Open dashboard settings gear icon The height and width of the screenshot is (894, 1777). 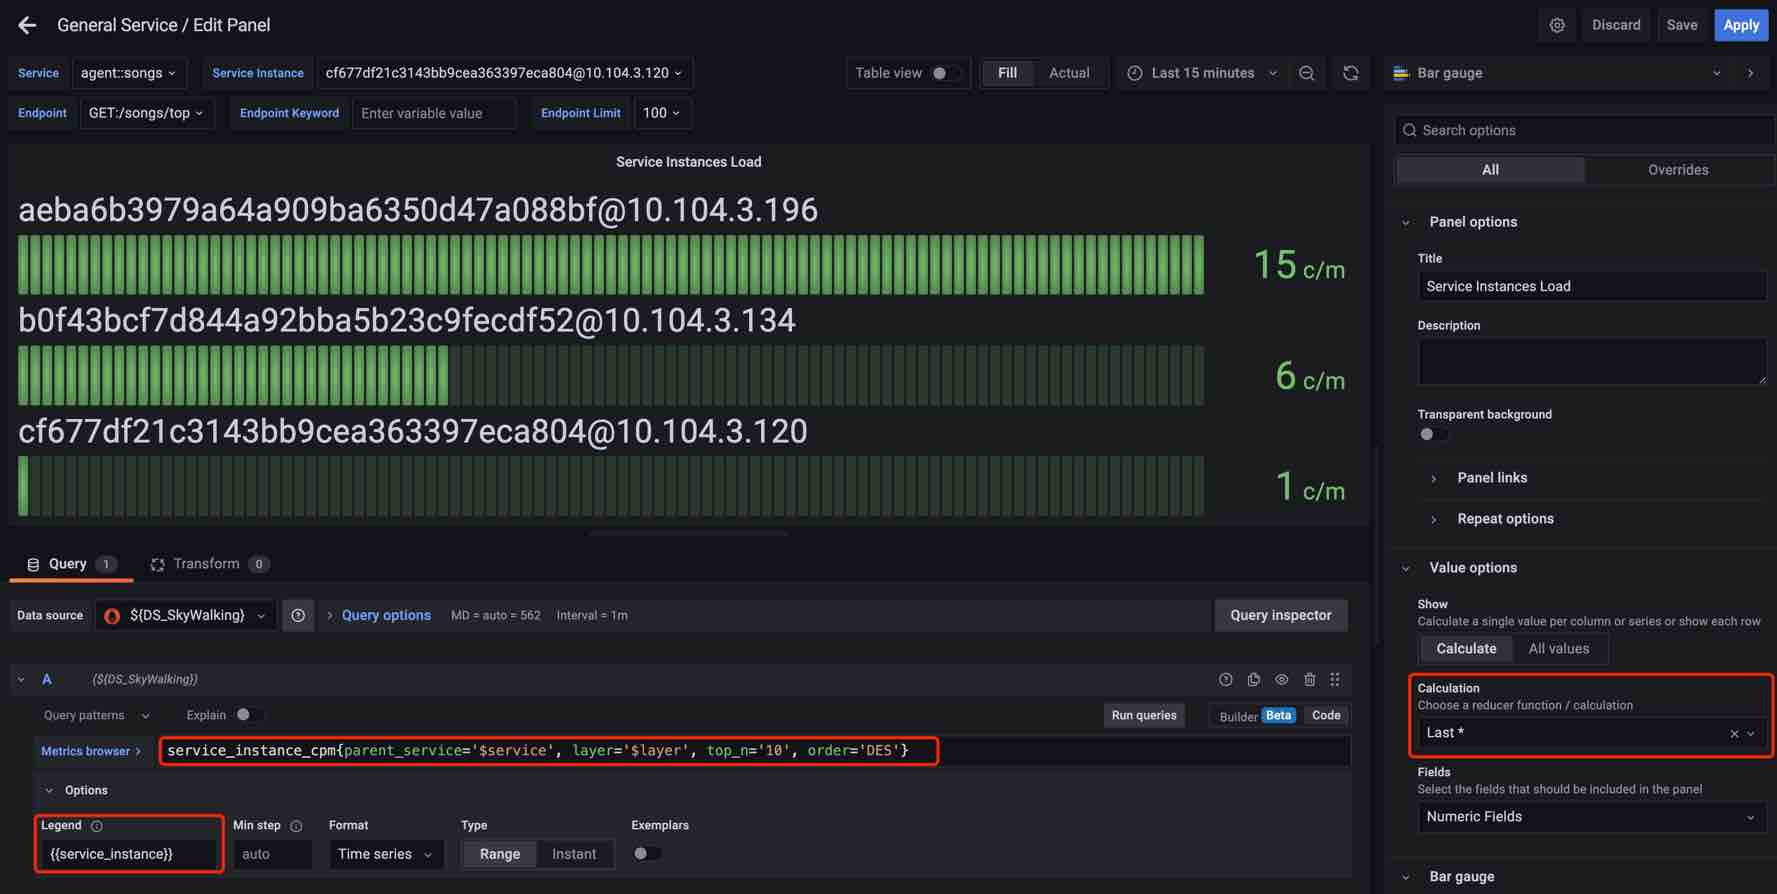tap(1557, 25)
